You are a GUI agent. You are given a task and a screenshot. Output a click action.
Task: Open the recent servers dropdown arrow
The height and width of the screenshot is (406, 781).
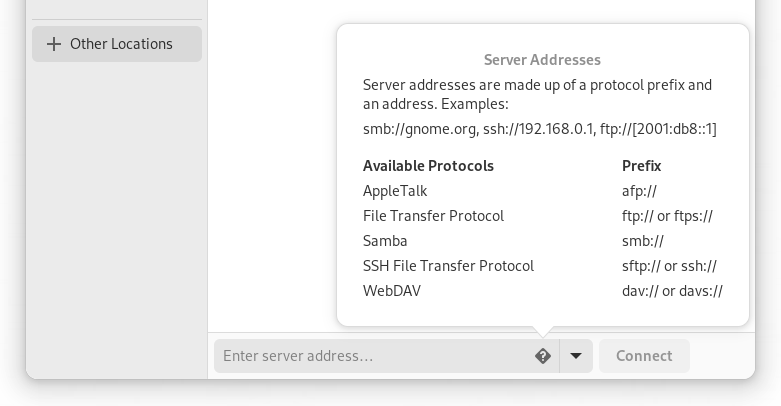(576, 356)
